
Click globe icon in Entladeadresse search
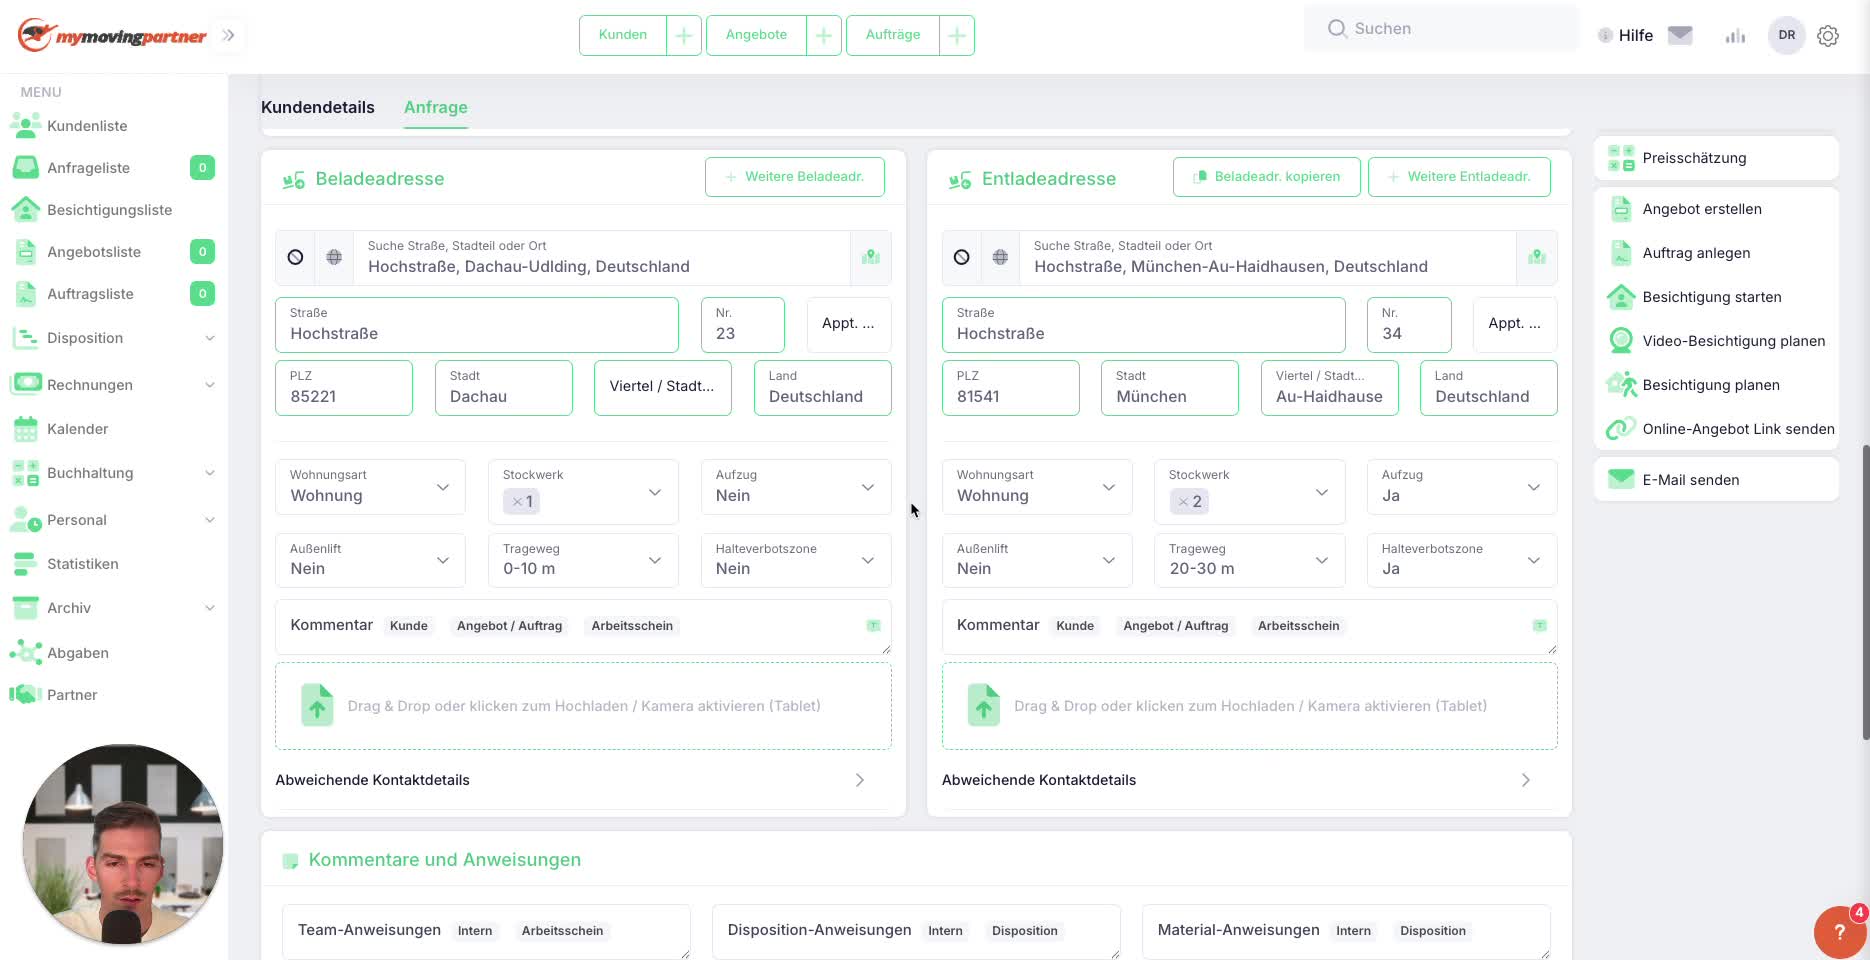point(1000,257)
